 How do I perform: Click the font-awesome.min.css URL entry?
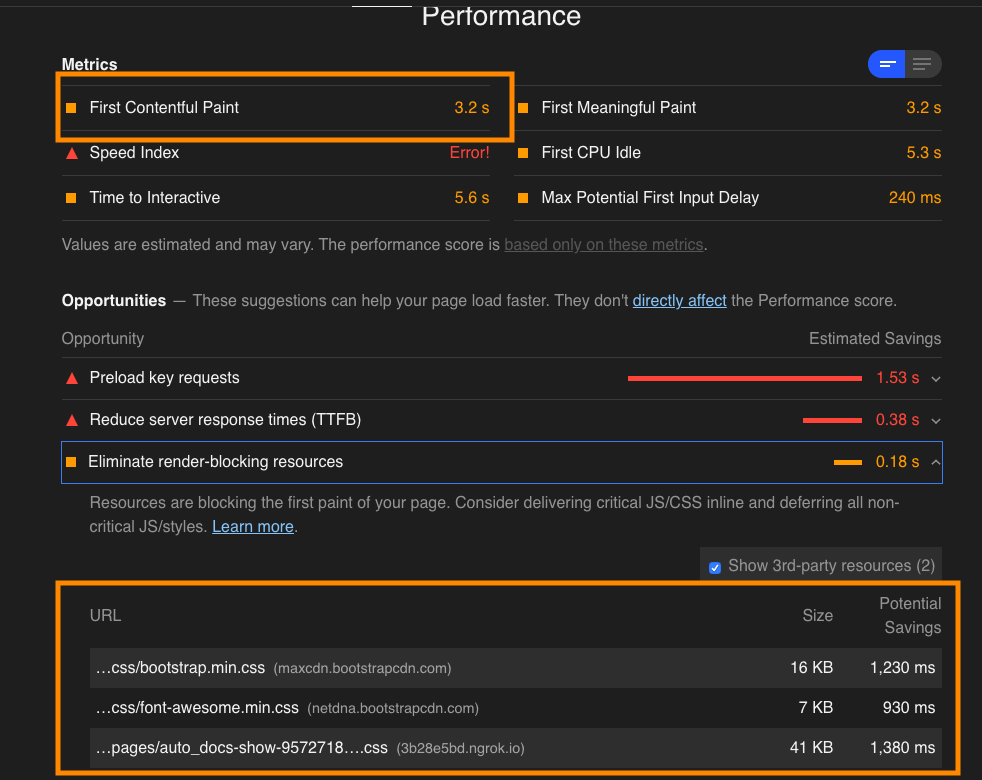pos(197,708)
